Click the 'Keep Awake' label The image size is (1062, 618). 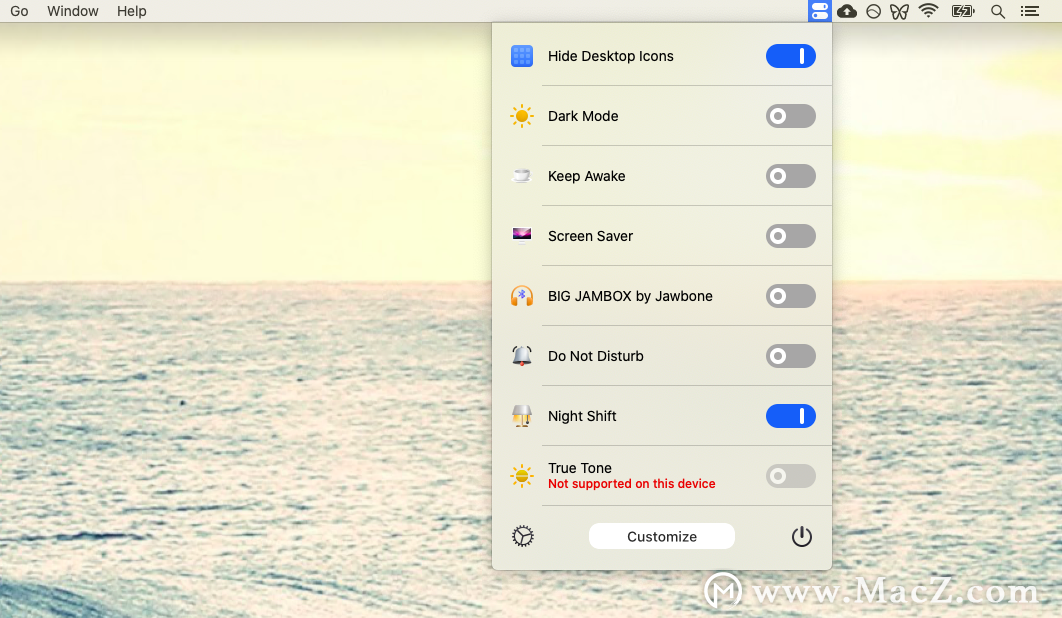click(587, 176)
